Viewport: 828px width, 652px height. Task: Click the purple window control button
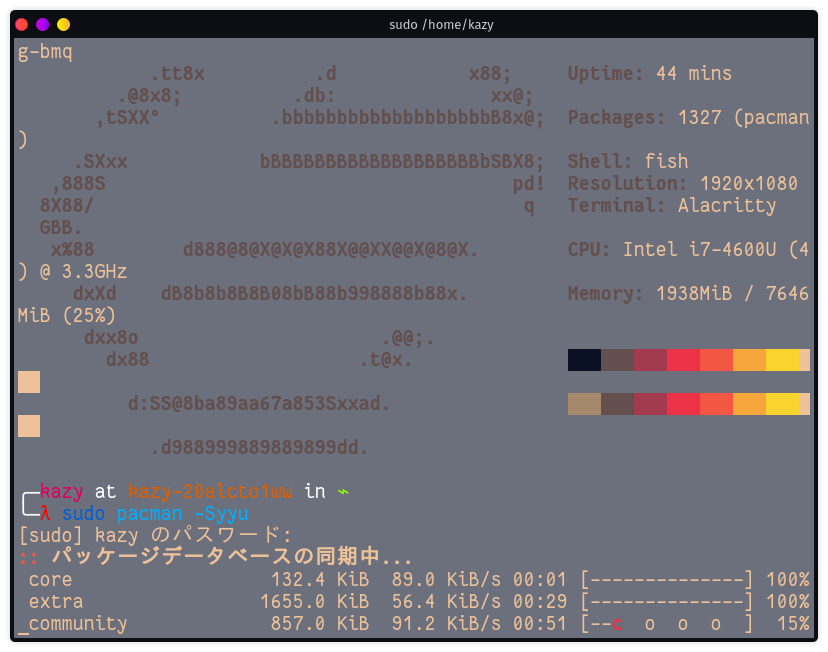pos(42,24)
